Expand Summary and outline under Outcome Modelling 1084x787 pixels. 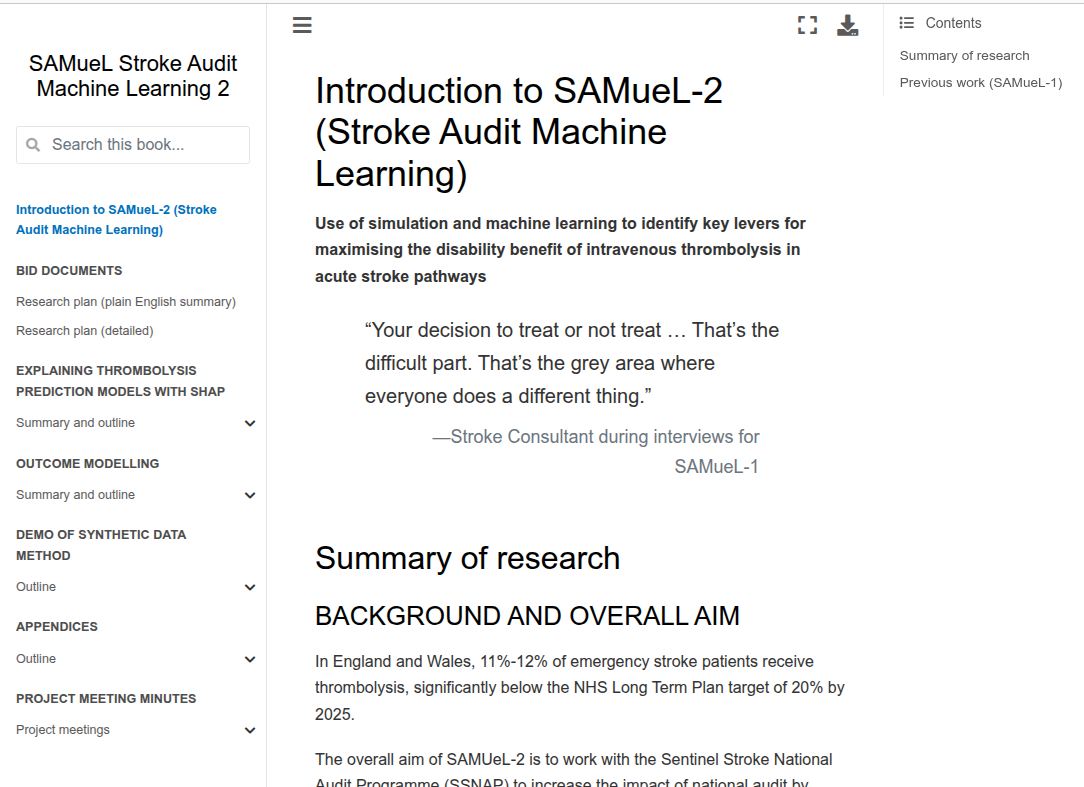[250, 495]
